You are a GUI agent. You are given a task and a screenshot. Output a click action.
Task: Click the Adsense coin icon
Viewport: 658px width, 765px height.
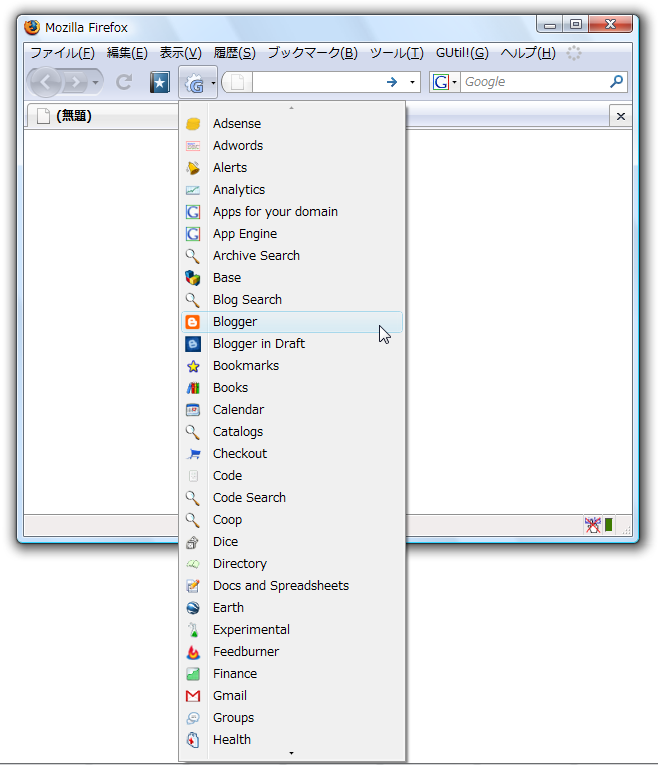(193, 124)
